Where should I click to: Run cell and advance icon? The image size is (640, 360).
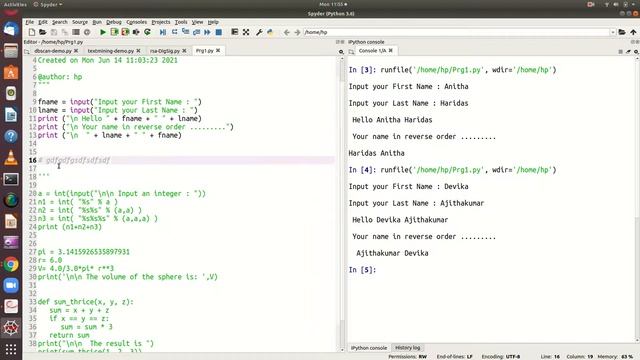click(x=125, y=32)
